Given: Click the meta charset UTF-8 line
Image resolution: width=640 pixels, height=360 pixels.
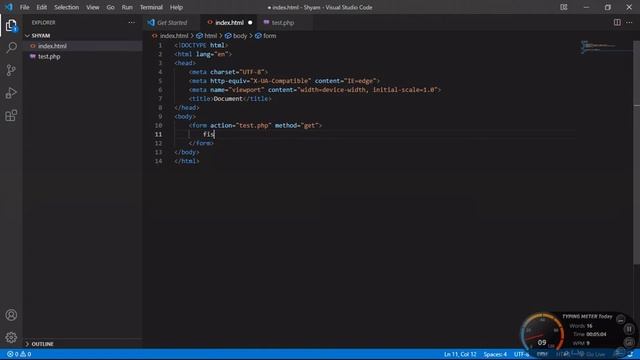Looking at the screenshot, I should pos(229,72).
